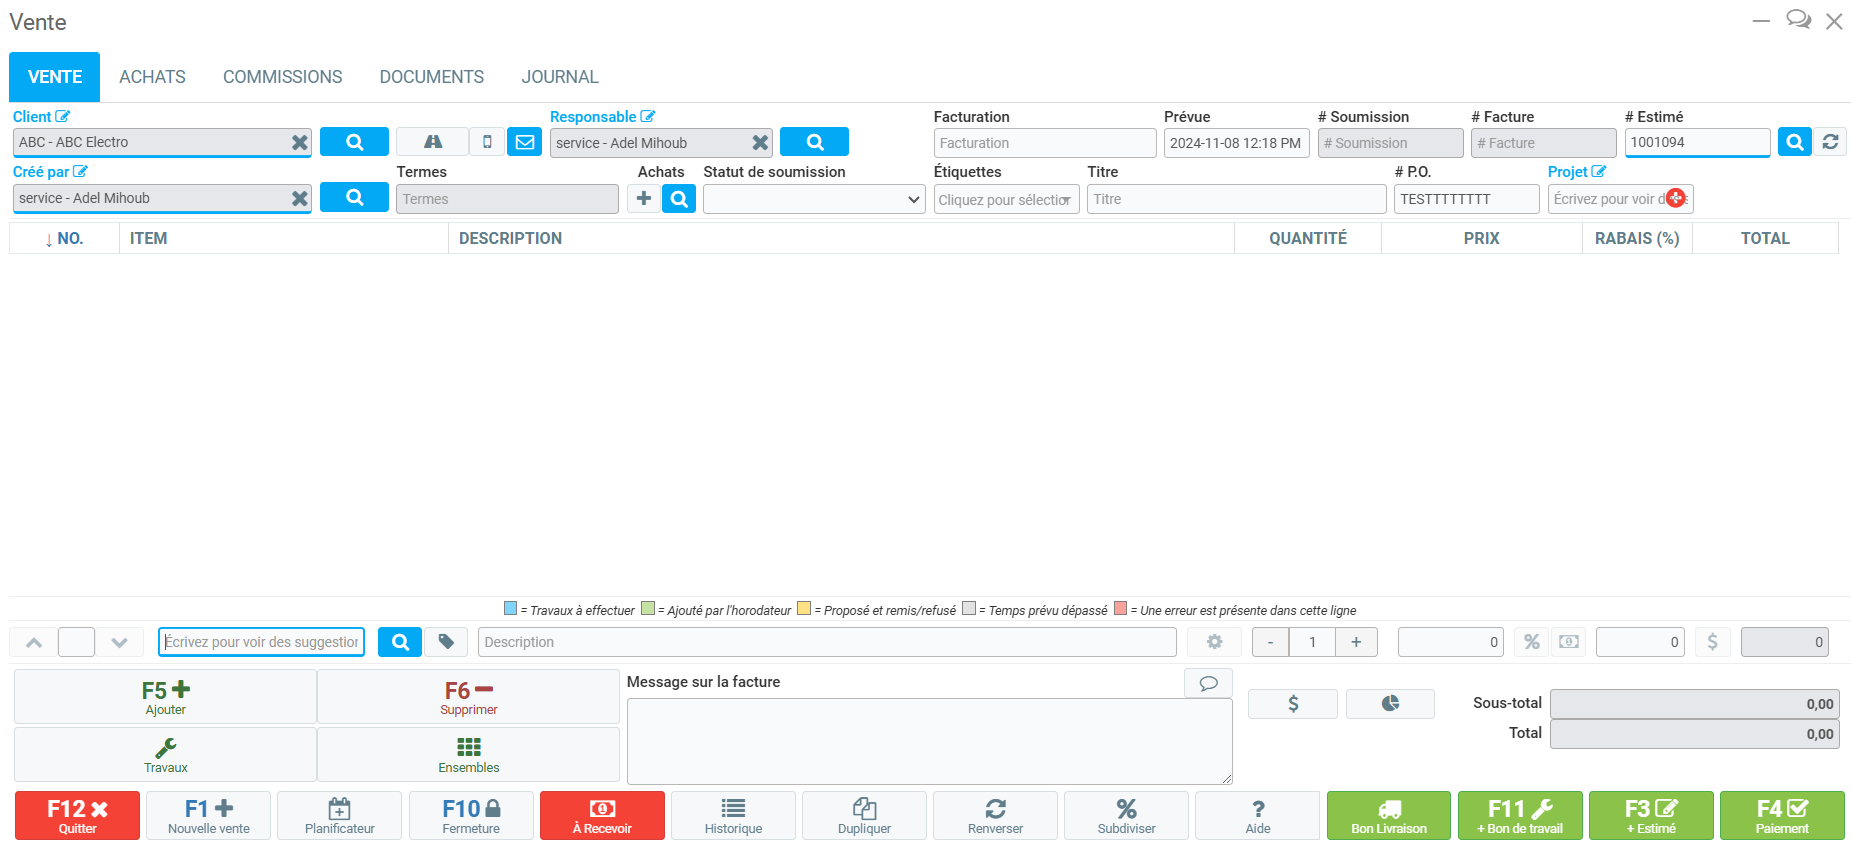Refresh the Estimé number with the sync icon
Screen dimensions: 1852x846
click(1830, 142)
